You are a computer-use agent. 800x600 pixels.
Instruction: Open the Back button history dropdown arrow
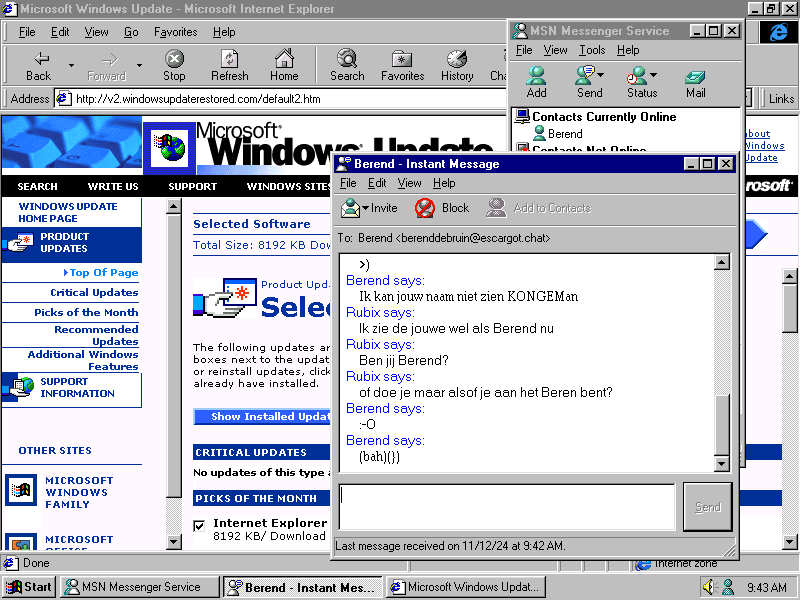71,66
